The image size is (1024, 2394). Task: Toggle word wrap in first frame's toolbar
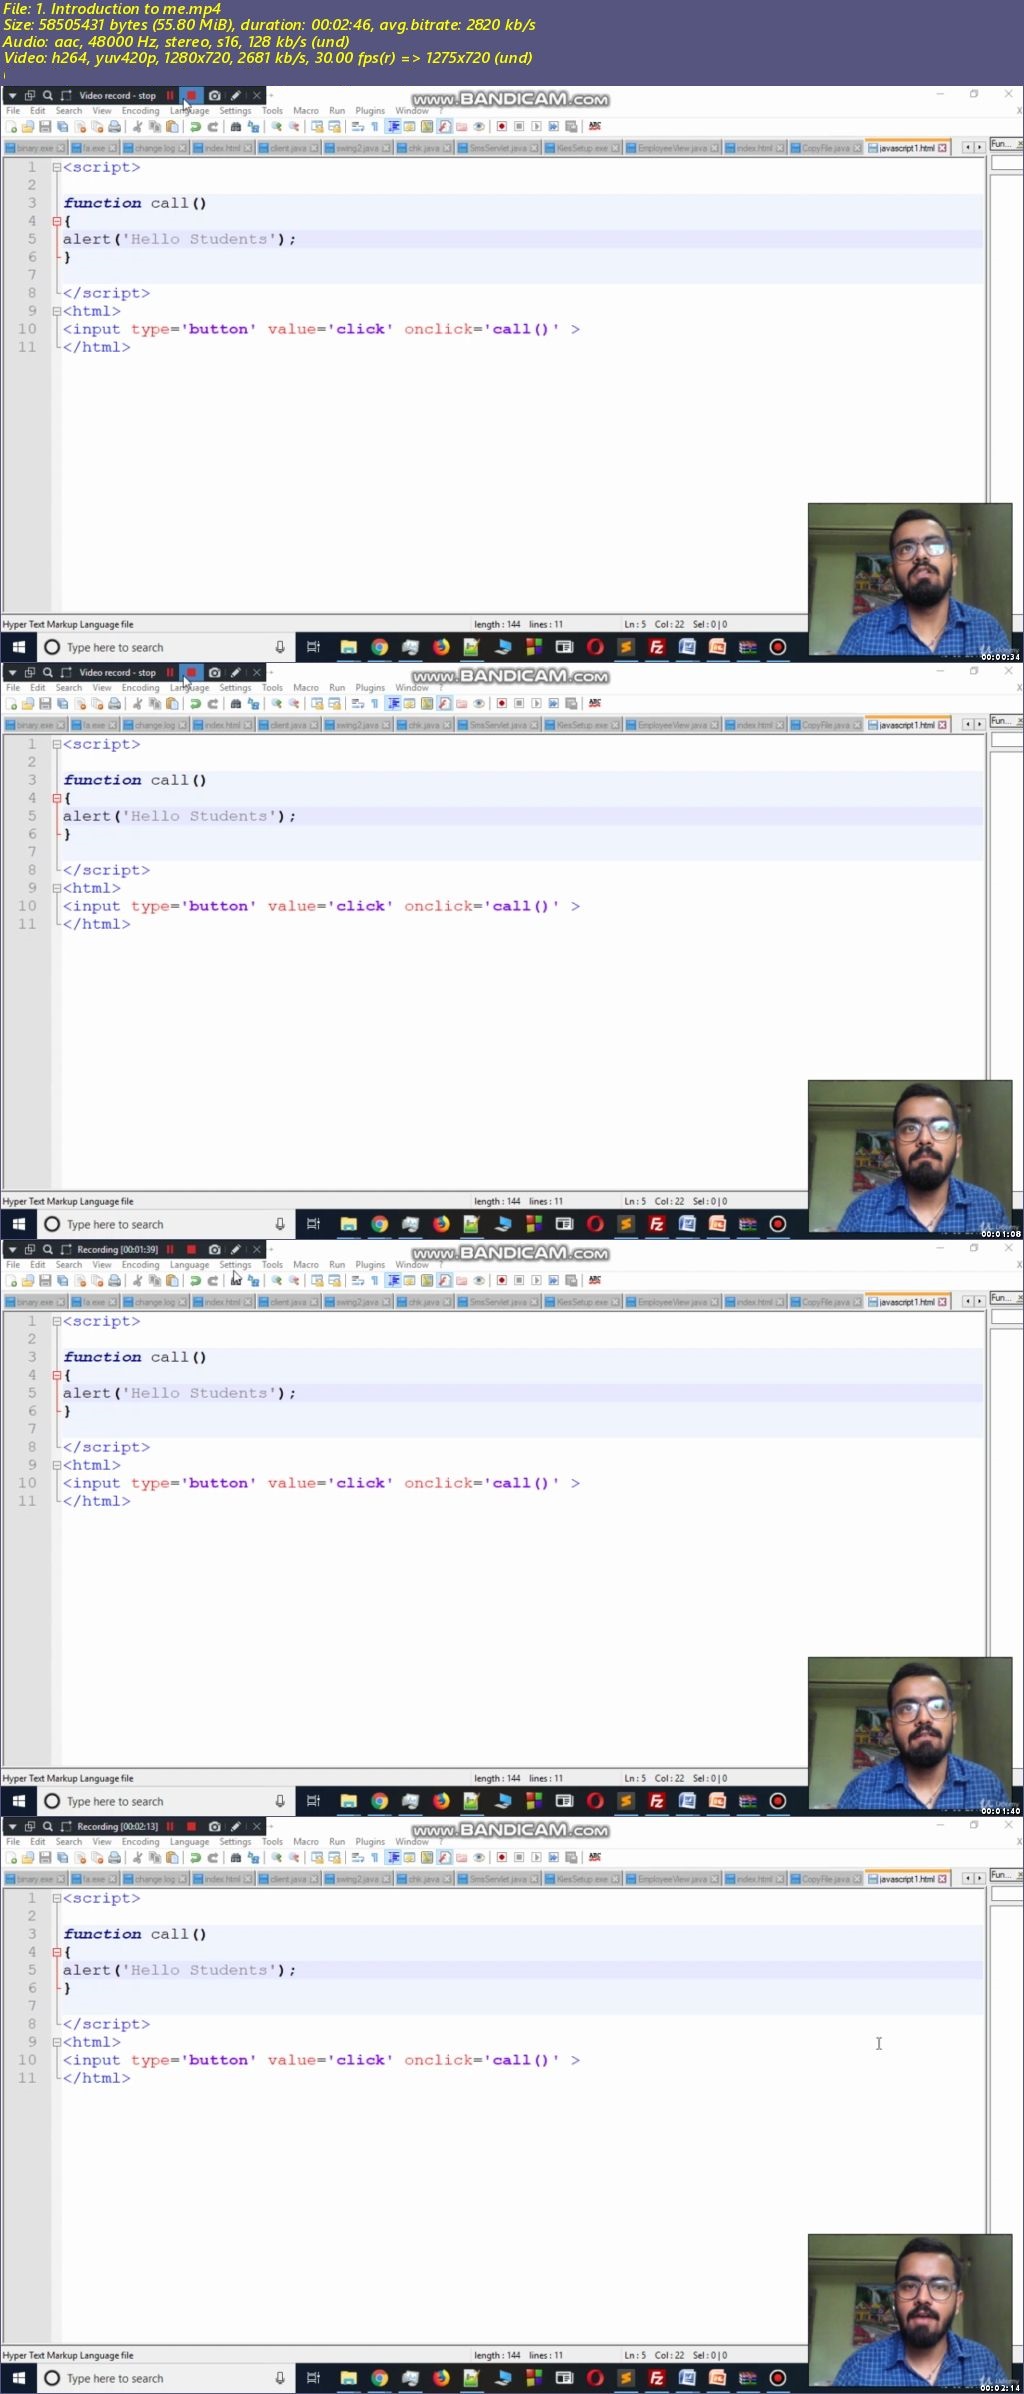point(357,127)
